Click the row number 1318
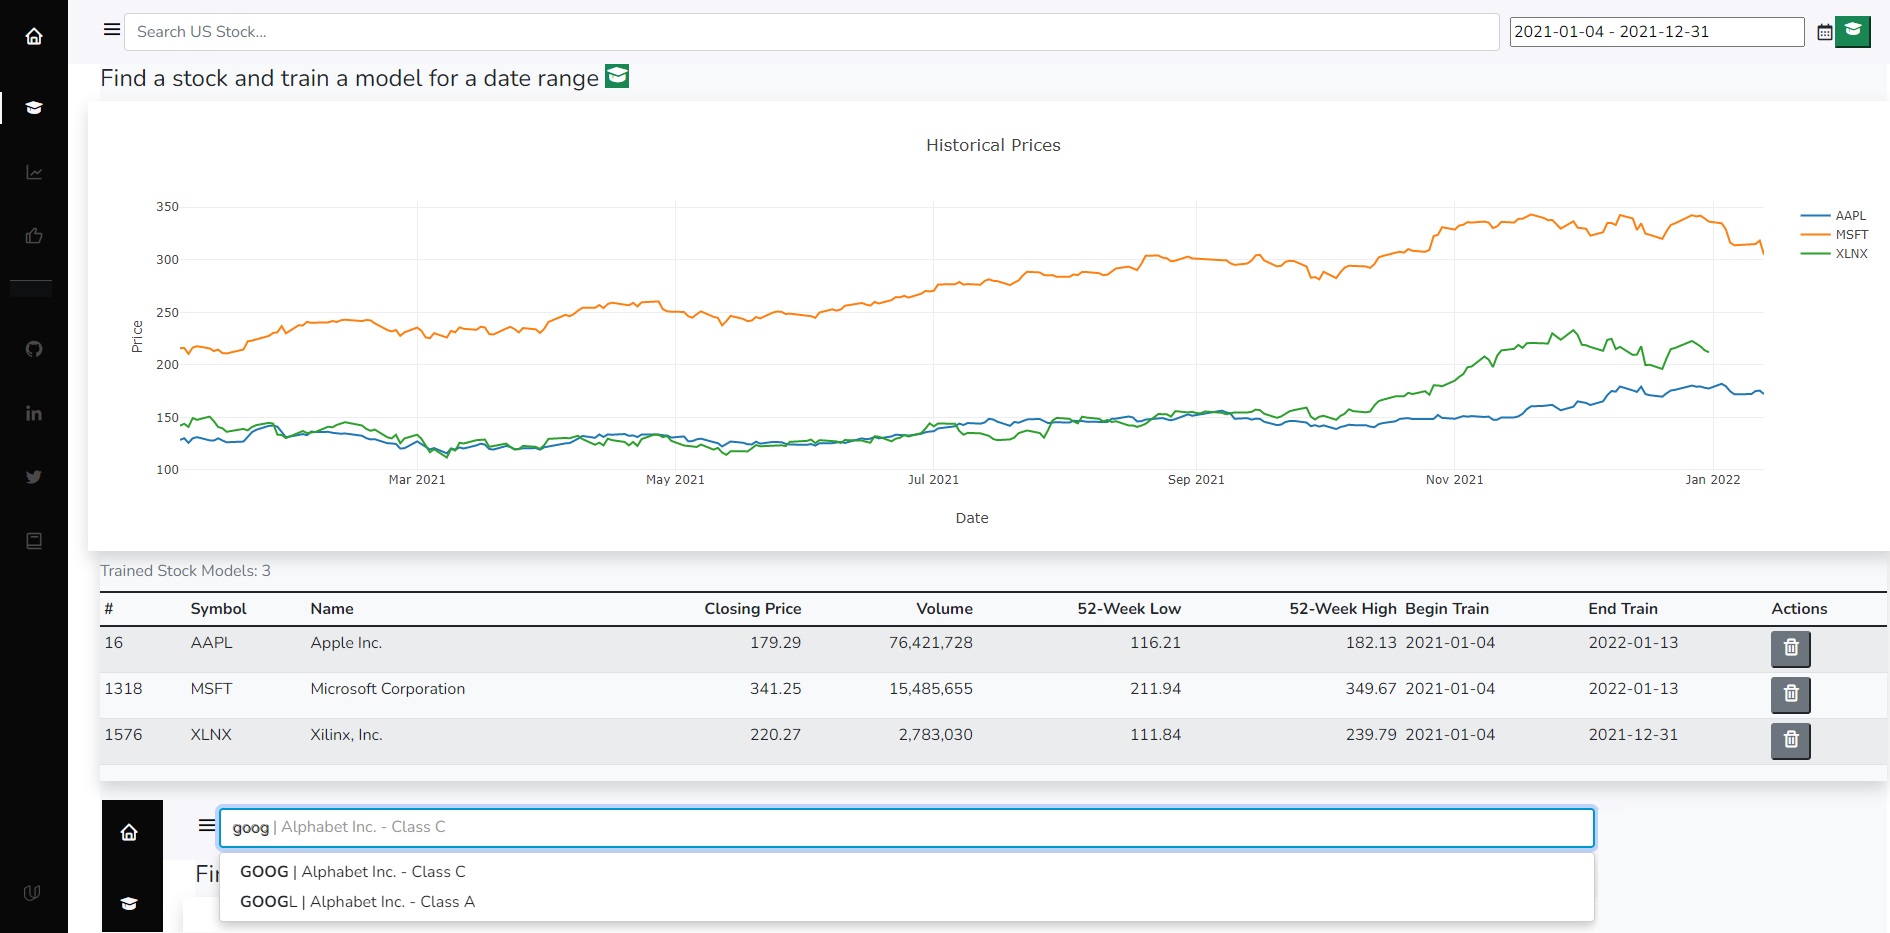The width and height of the screenshot is (1890, 933). [123, 689]
